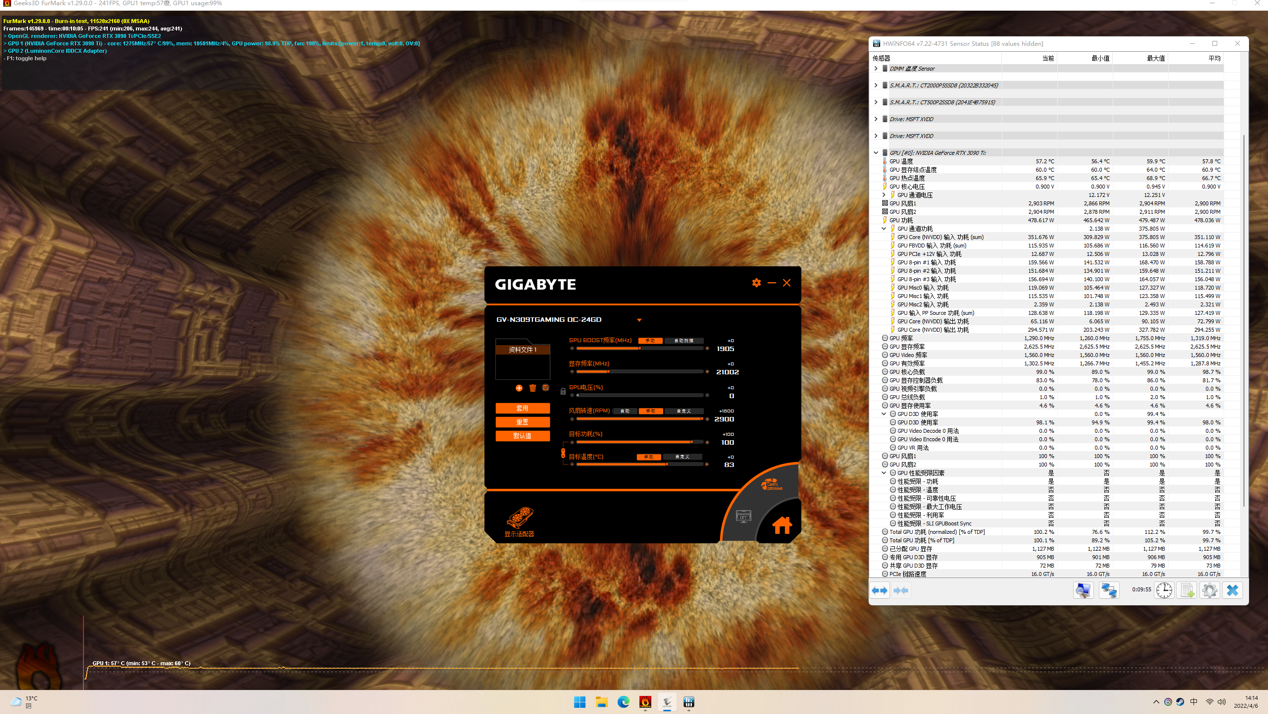
Task: Open Gigabyte settings gear icon
Action: tap(756, 283)
